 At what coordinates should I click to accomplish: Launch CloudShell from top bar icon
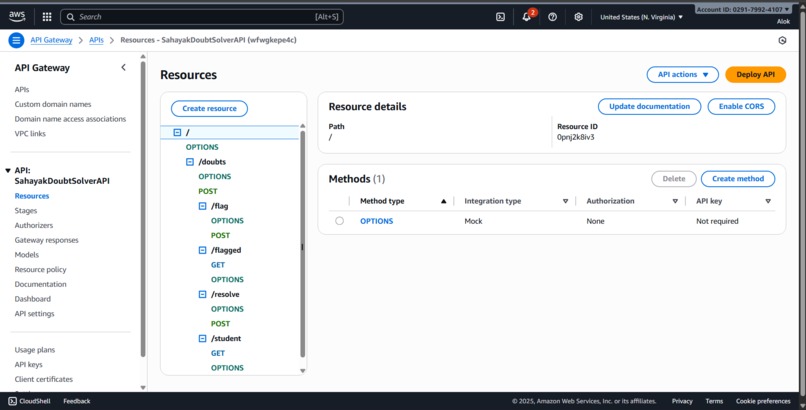pos(500,17)
